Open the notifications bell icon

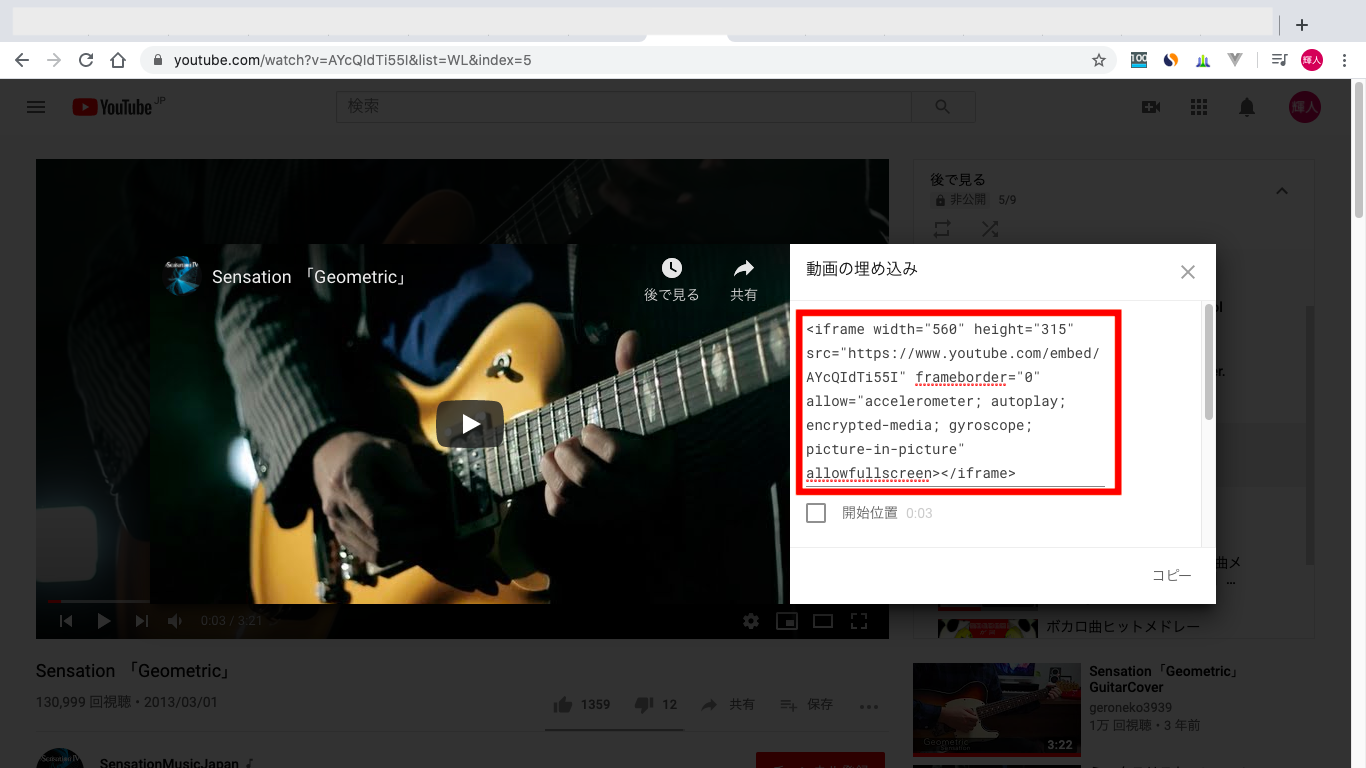[1247, 107]
